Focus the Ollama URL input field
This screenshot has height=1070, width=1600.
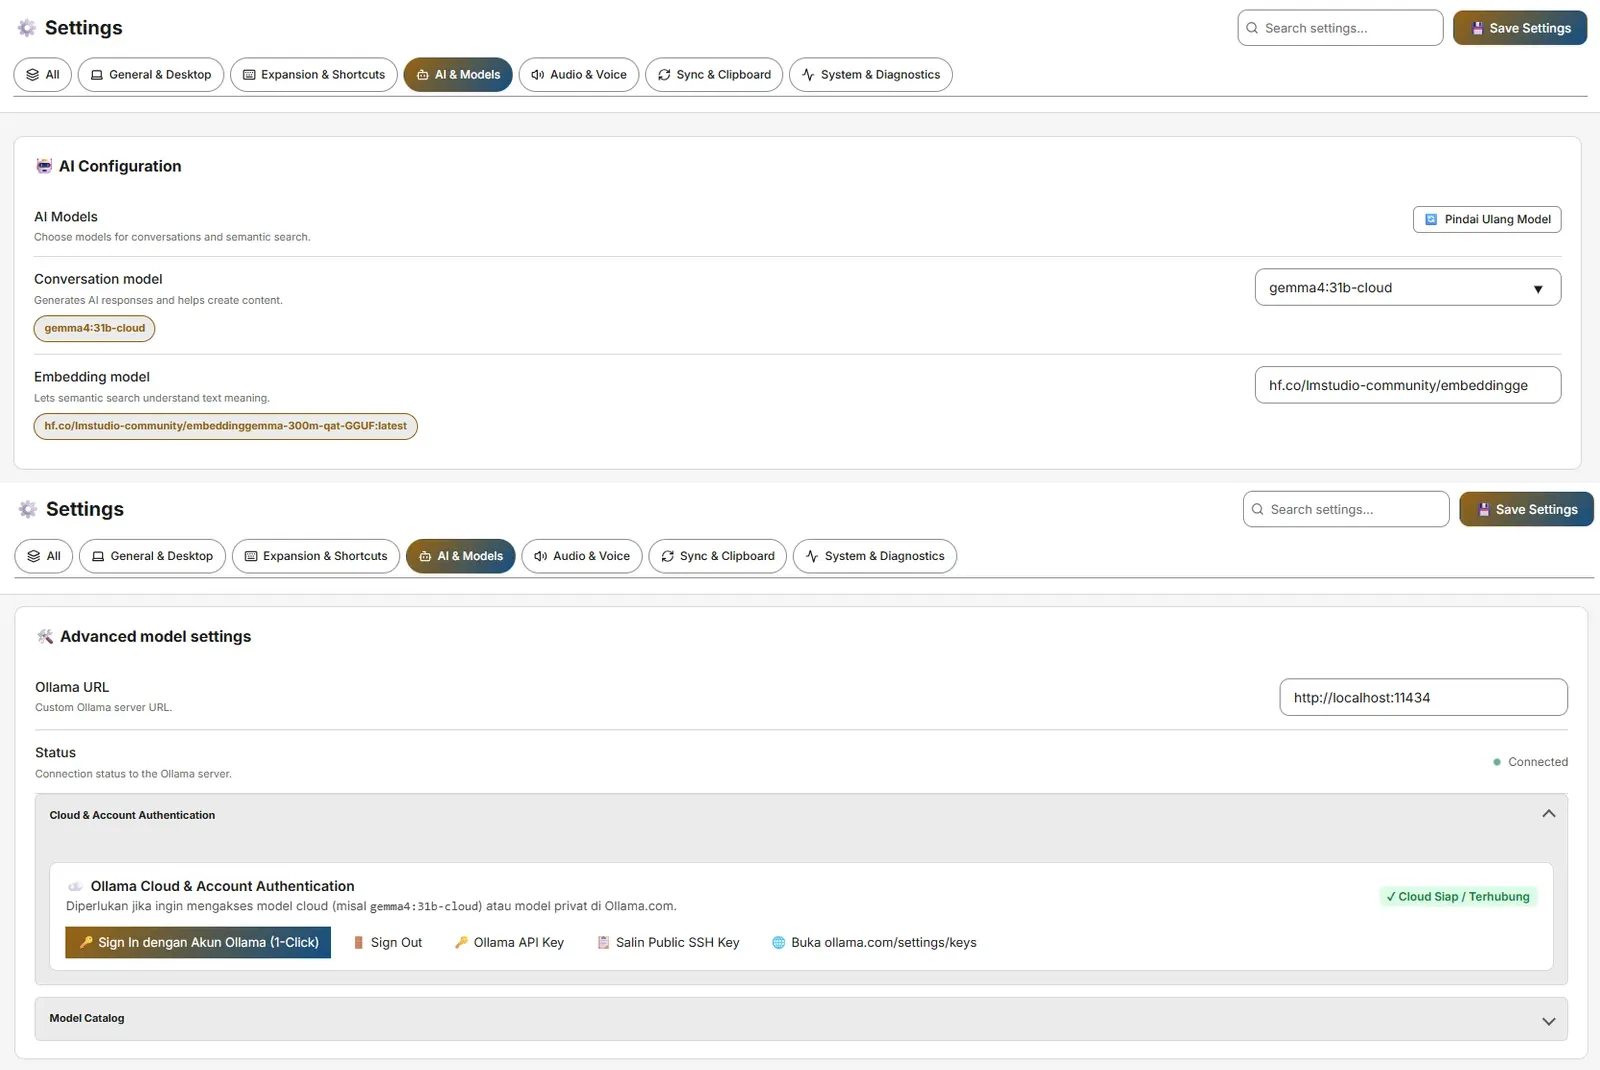tap(1423, 698)
